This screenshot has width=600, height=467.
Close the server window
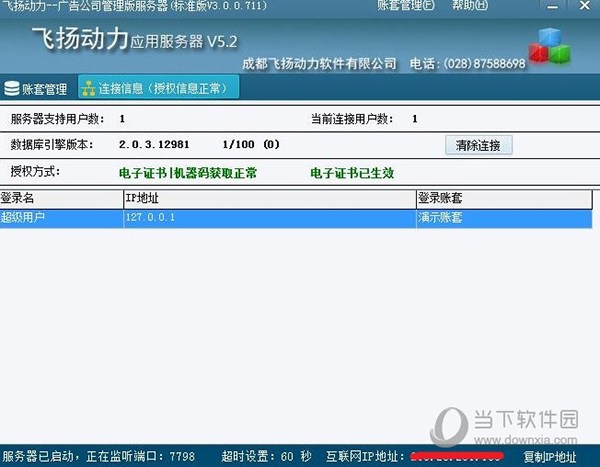[585, 5]
